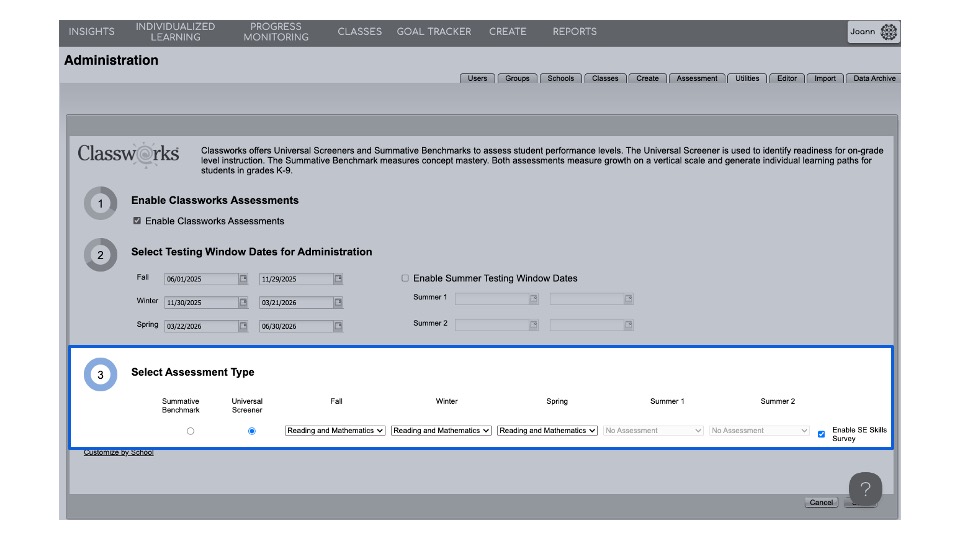Open calendar picker for Winter end date
Screen dimensions: 960x540
coord(338,302)
